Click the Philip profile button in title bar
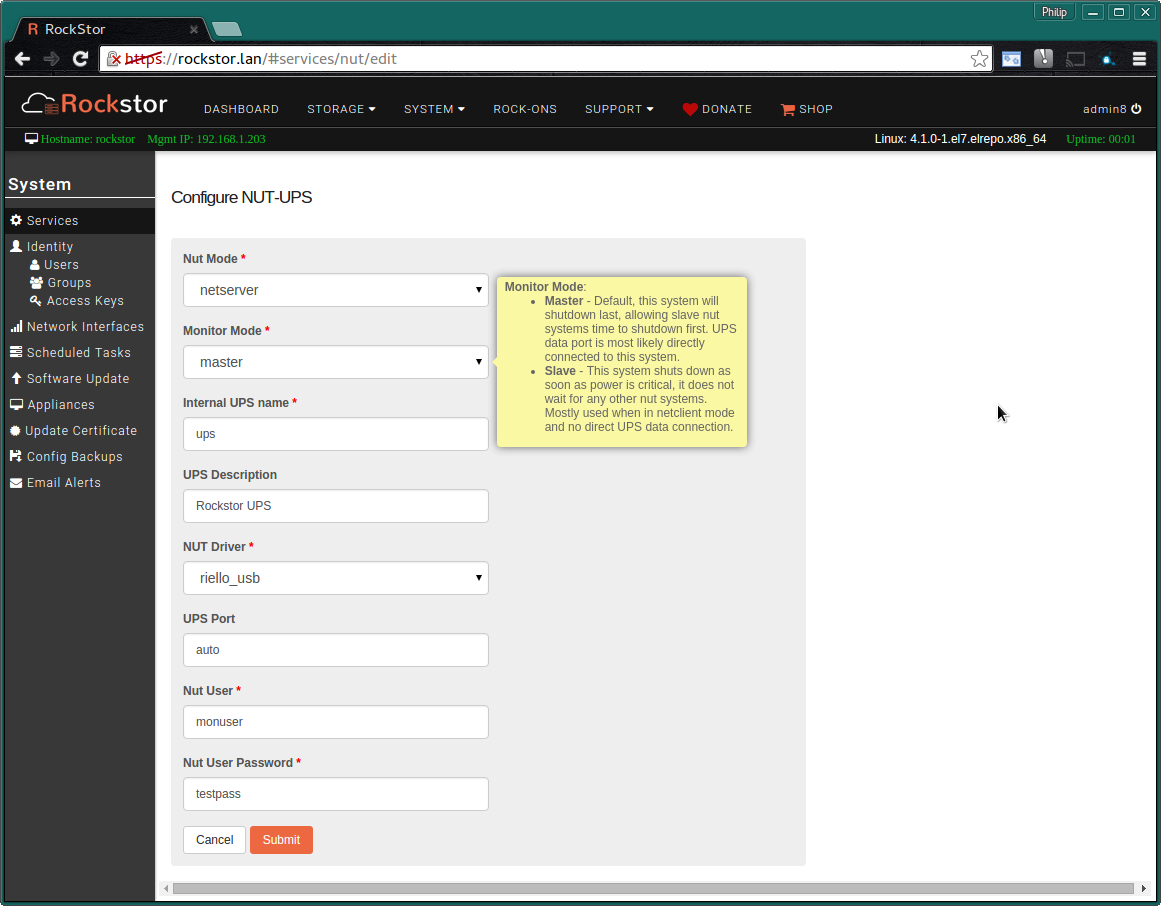This screenshot has width=1161, height=906. [1054, 12]
